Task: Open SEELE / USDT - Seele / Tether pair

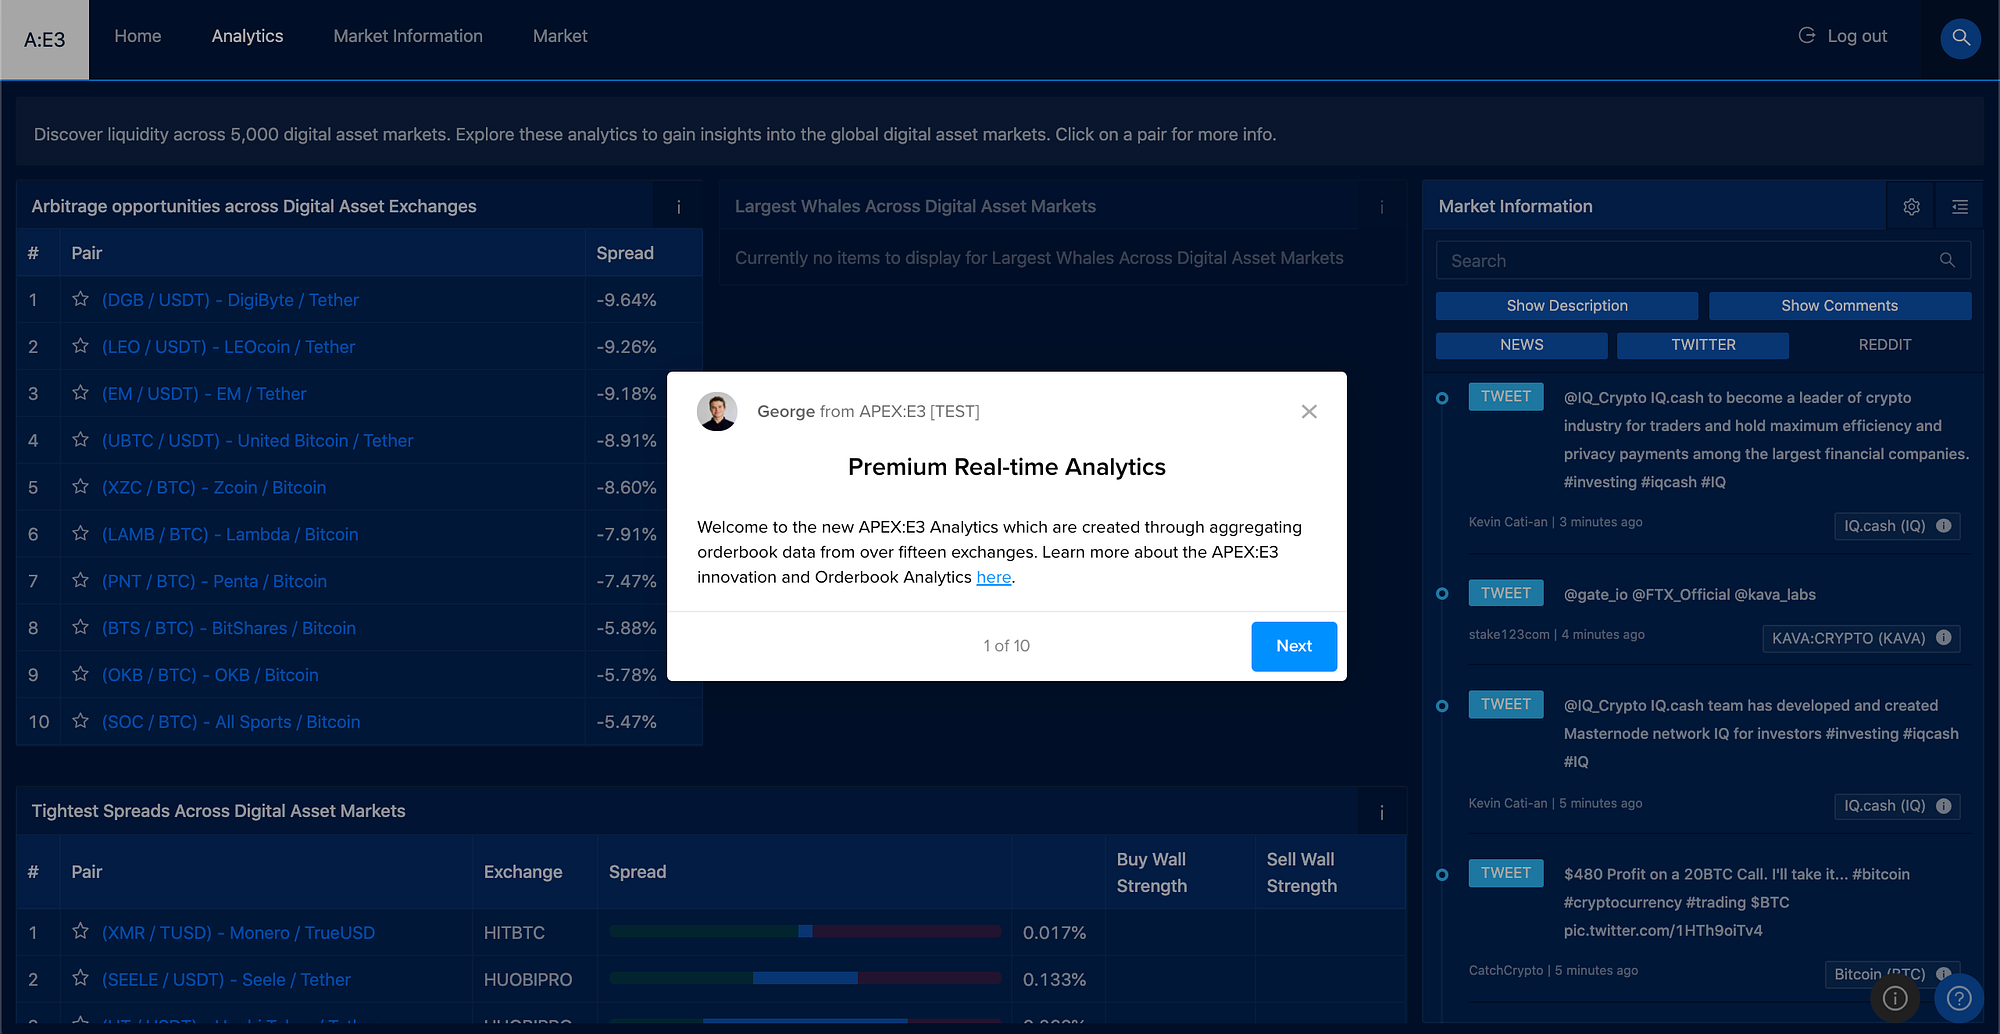Action: click(226, 980)
